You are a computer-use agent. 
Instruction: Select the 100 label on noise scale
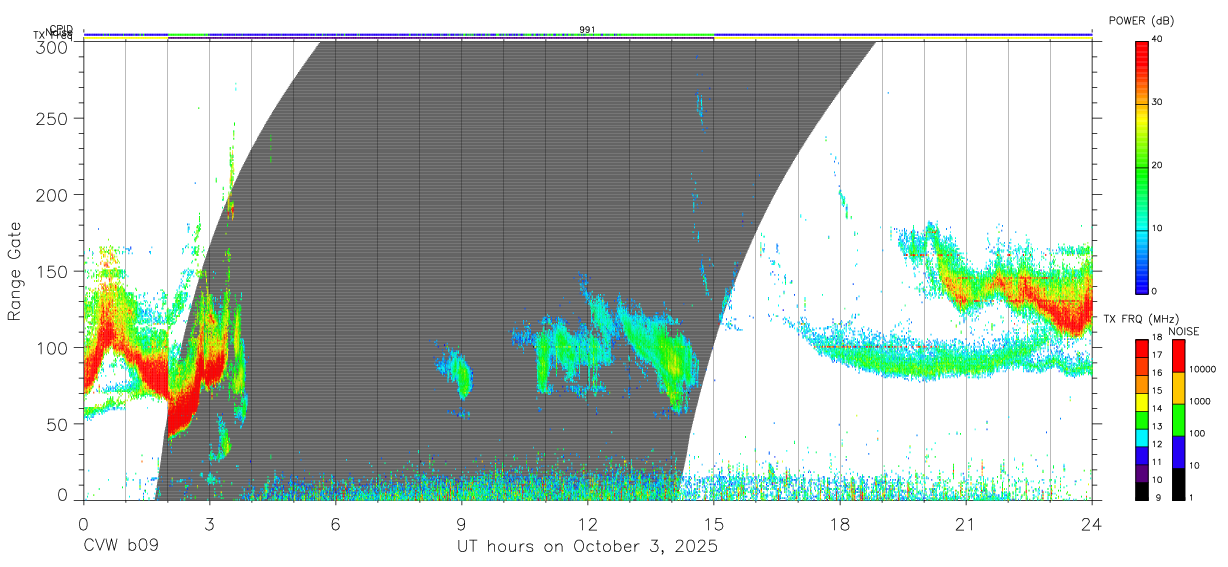[x=1195, y=433]
